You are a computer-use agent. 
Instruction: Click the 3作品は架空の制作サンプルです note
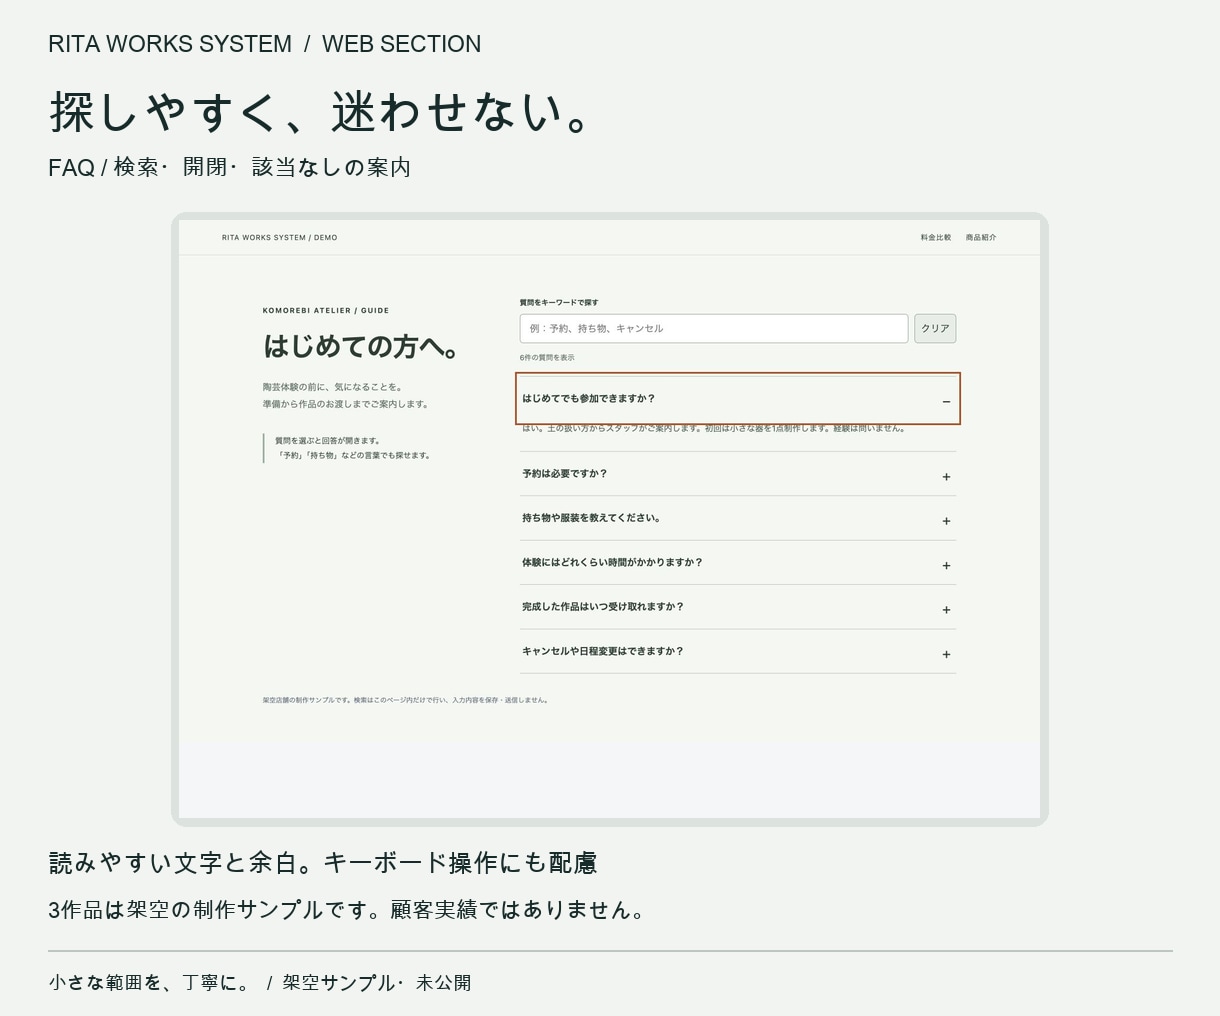[348, 910]
